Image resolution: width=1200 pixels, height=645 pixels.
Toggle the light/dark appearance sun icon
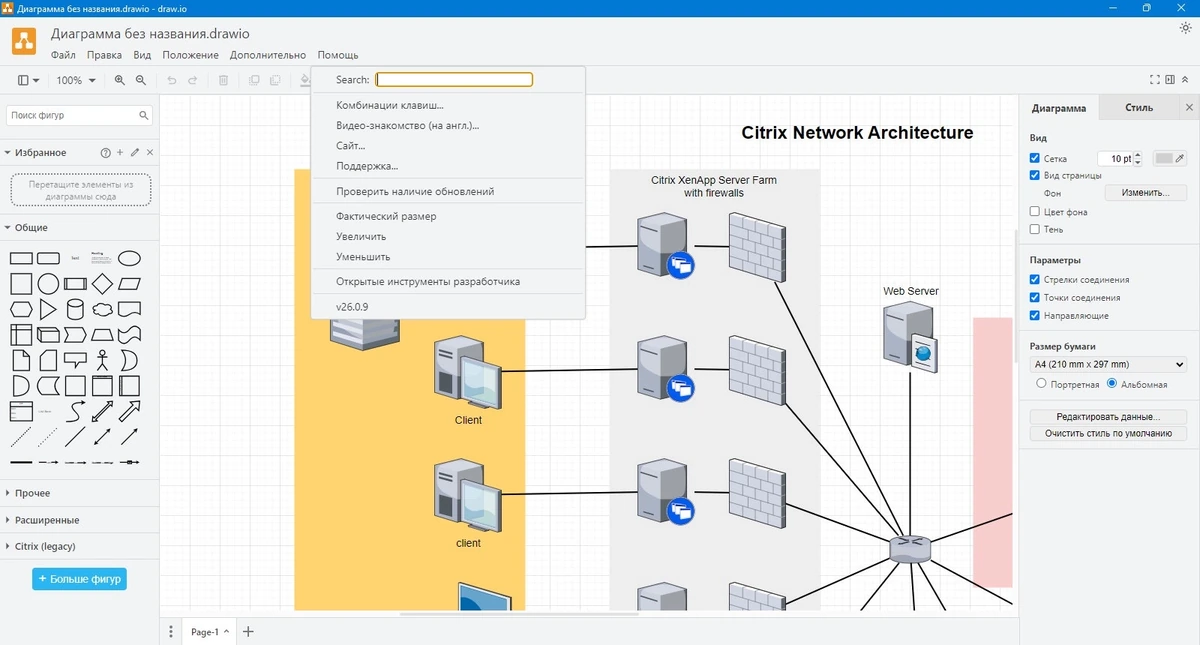pyautogui.click(x=1185, y=28)
